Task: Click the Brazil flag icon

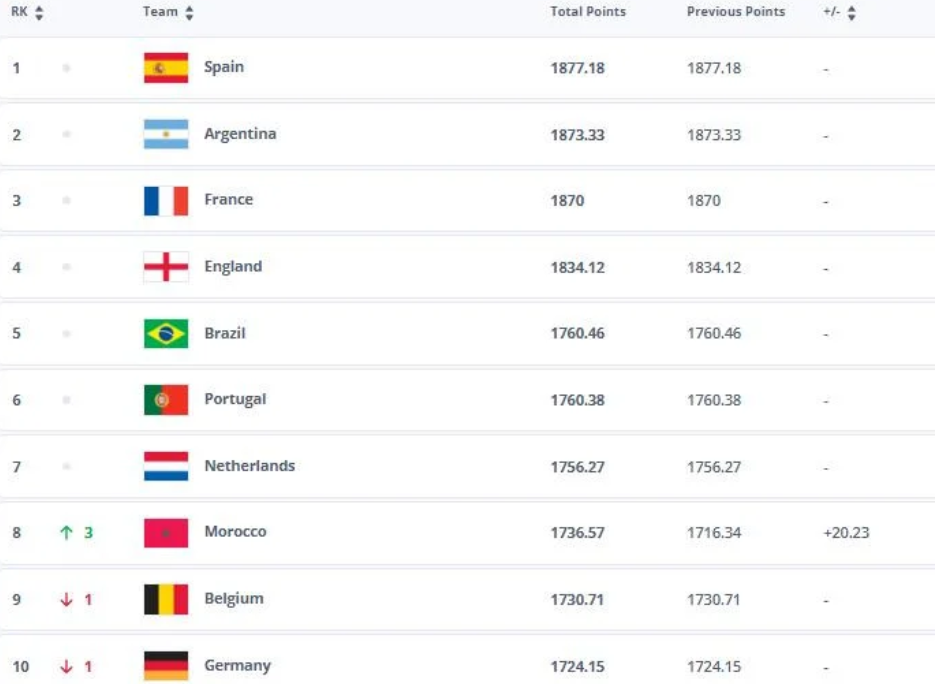Action: click(166, 333)
